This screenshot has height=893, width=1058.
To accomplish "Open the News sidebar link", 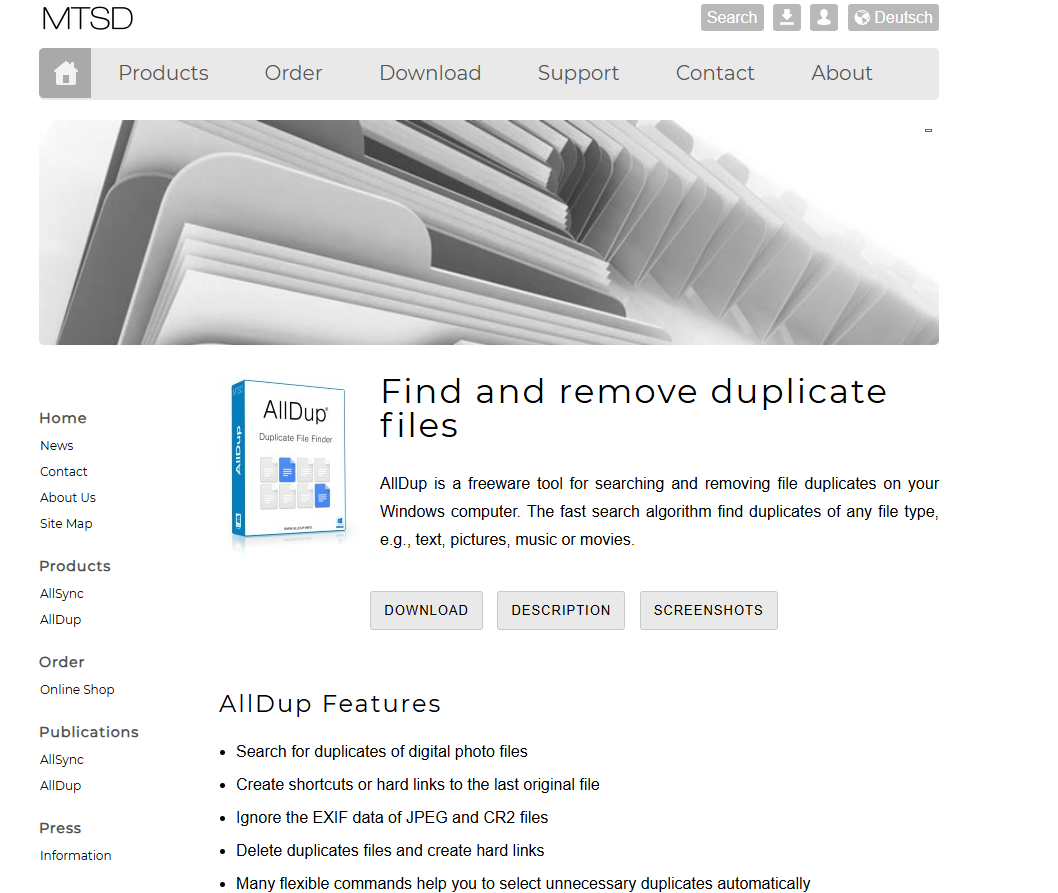I will 57,445.
